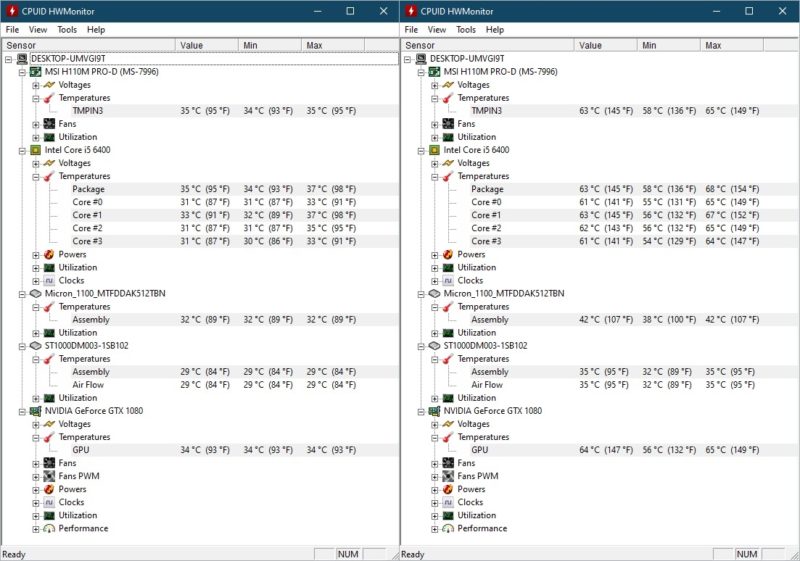Click the Value column header in right window
Image resolution: width=800 pixels, height=561 pixels.
[x=591, y=45]
